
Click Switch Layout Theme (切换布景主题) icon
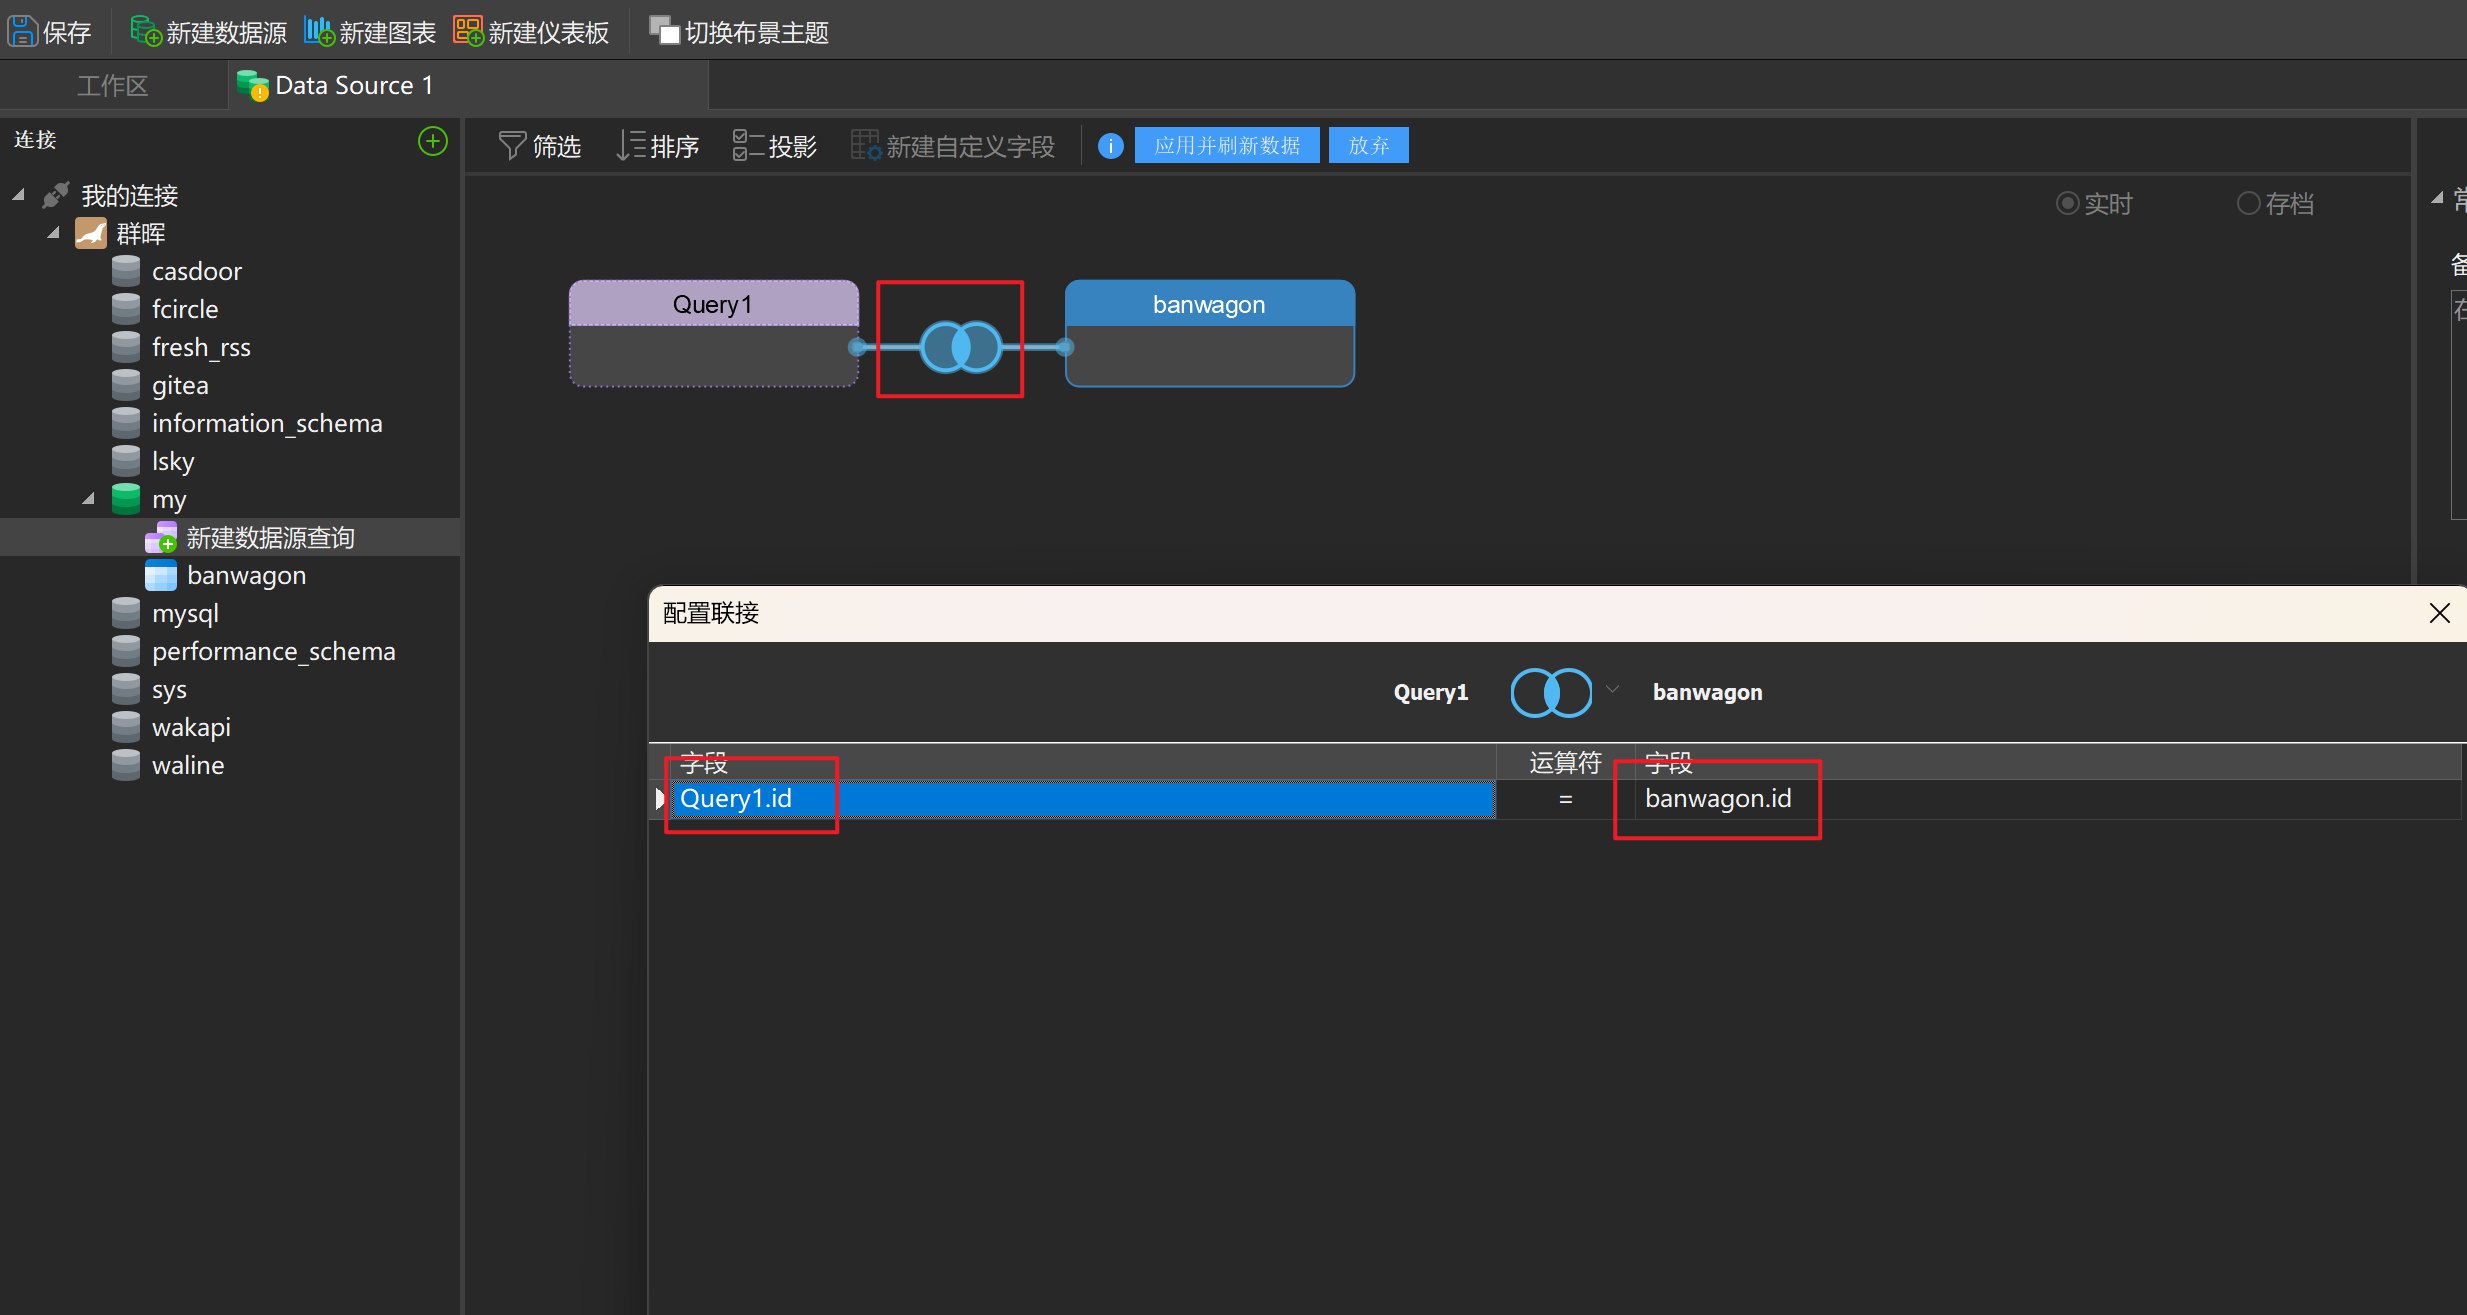tap(664, 32)
